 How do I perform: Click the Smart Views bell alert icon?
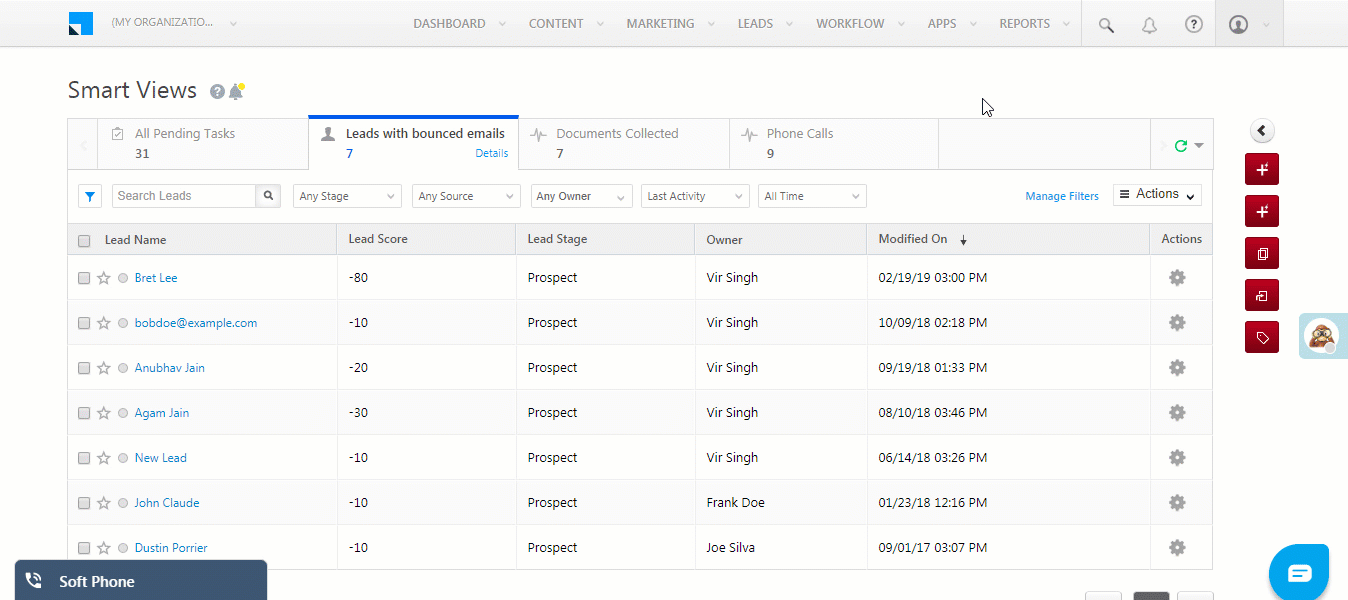click(236, 91)
